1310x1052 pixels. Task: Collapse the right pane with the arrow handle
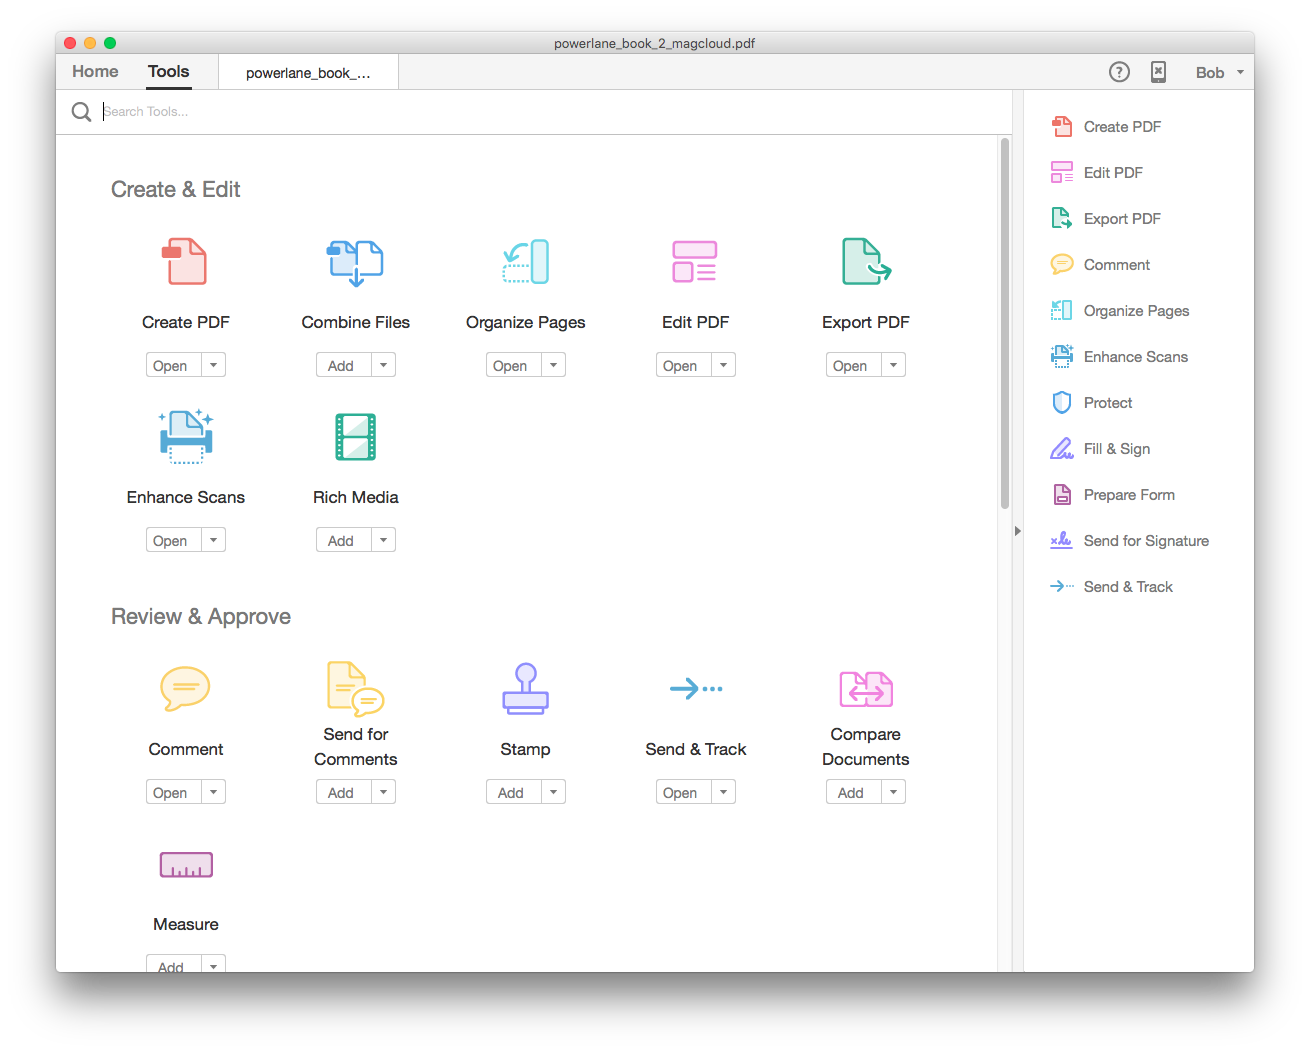pyautogui.click(x=1017, y=531)
